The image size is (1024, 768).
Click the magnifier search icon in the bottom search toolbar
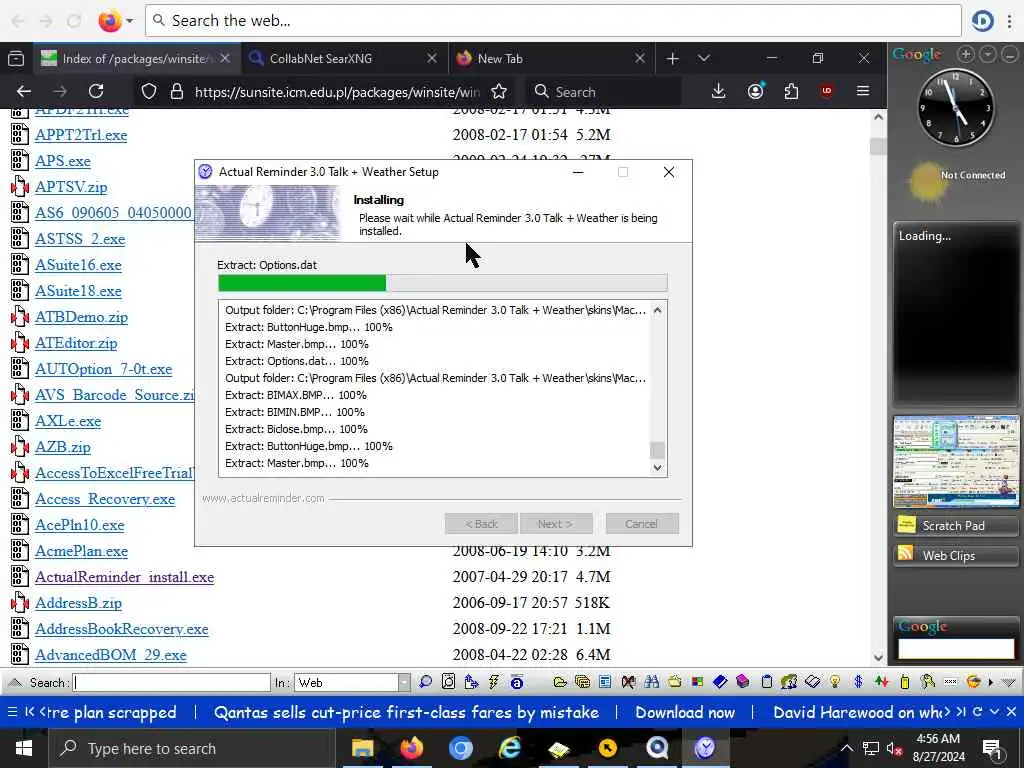click(x=425, y=682)
